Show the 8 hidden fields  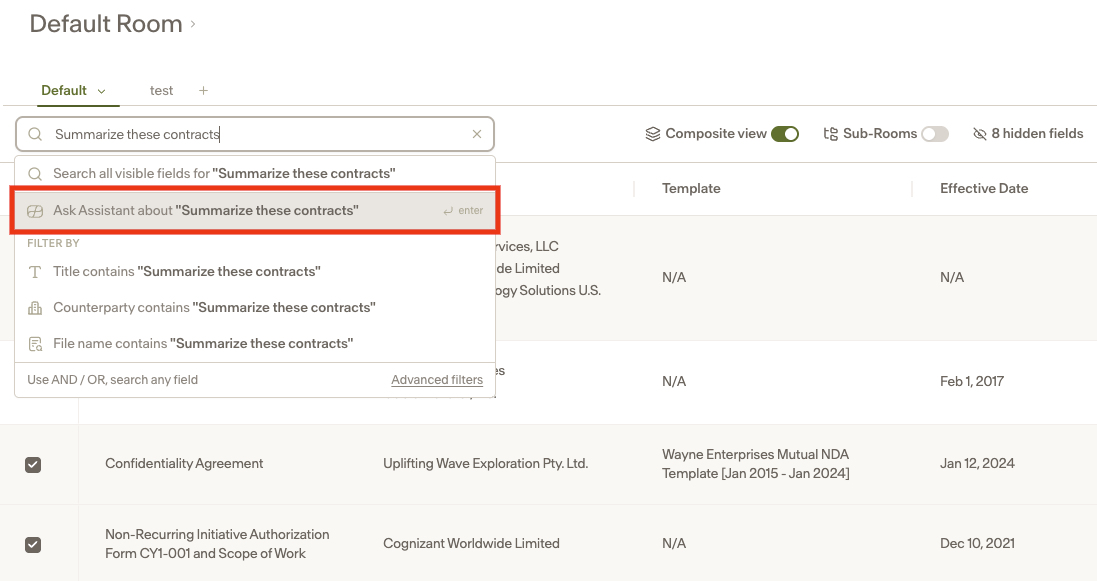(1028, 134)
